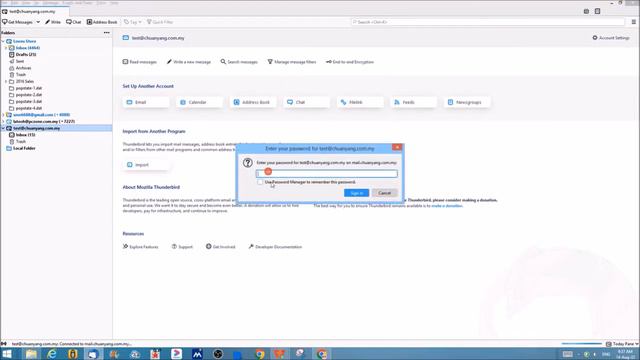Click Sign In in password dialog
The image size is (640, 360).
(356, 193)
